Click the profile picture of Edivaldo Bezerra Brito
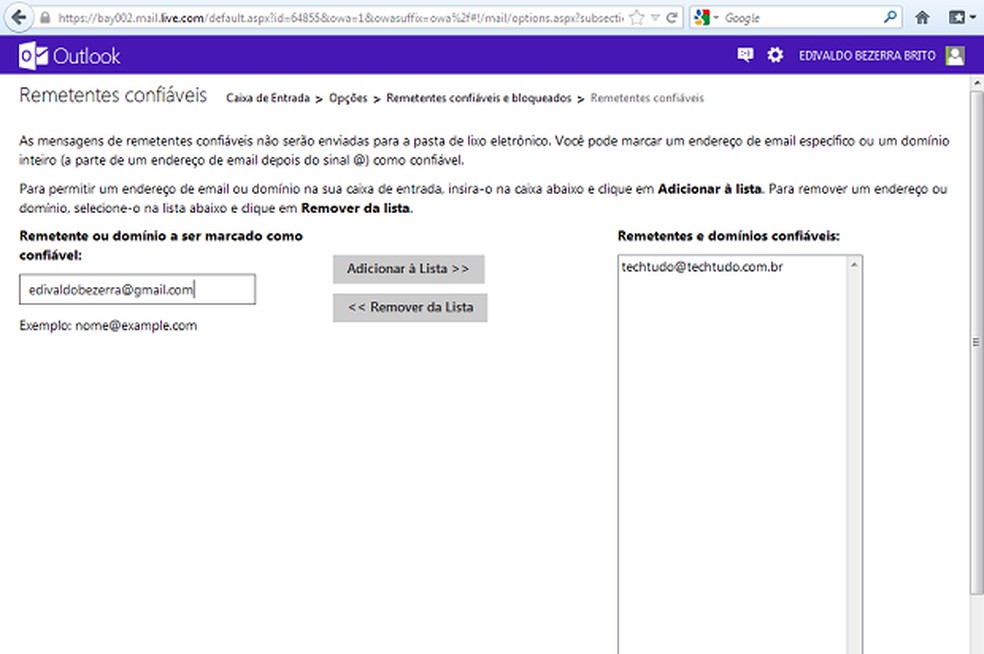Image resolution: width=984 pixels, height=654 pixels. 955,56
